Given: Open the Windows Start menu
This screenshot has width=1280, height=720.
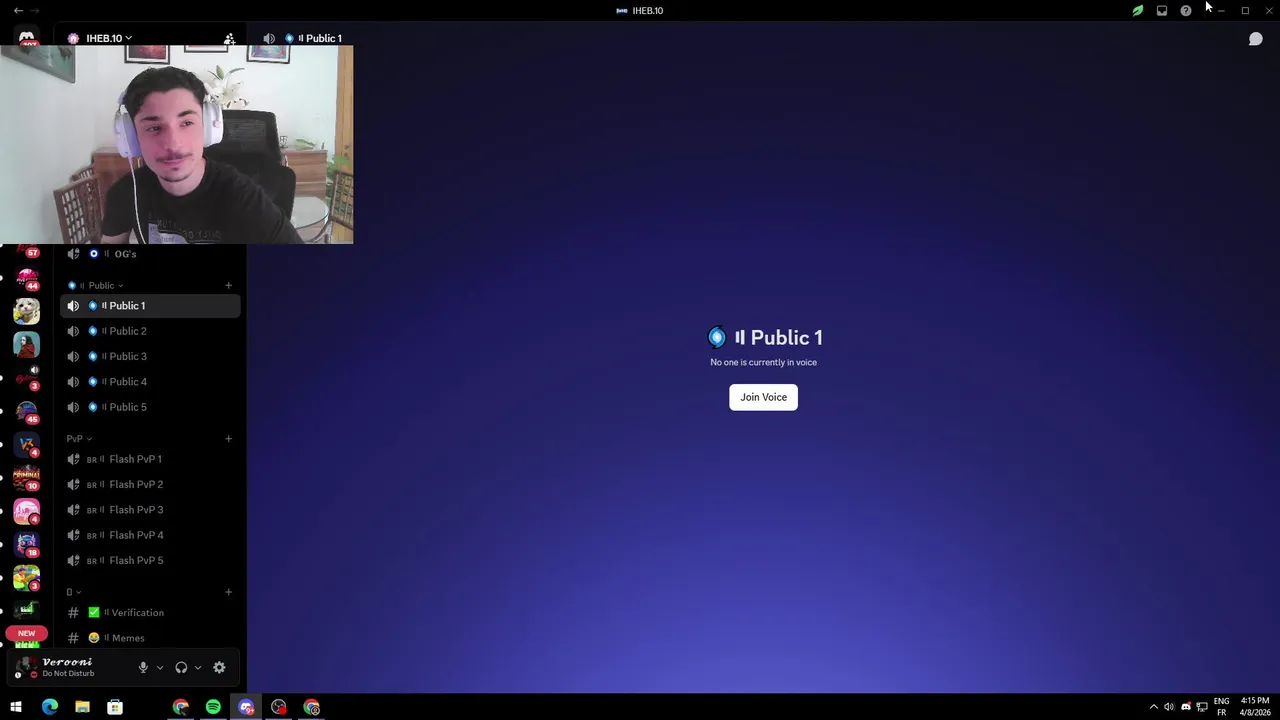Looking at the screenshot, I should tap(16, 707).
